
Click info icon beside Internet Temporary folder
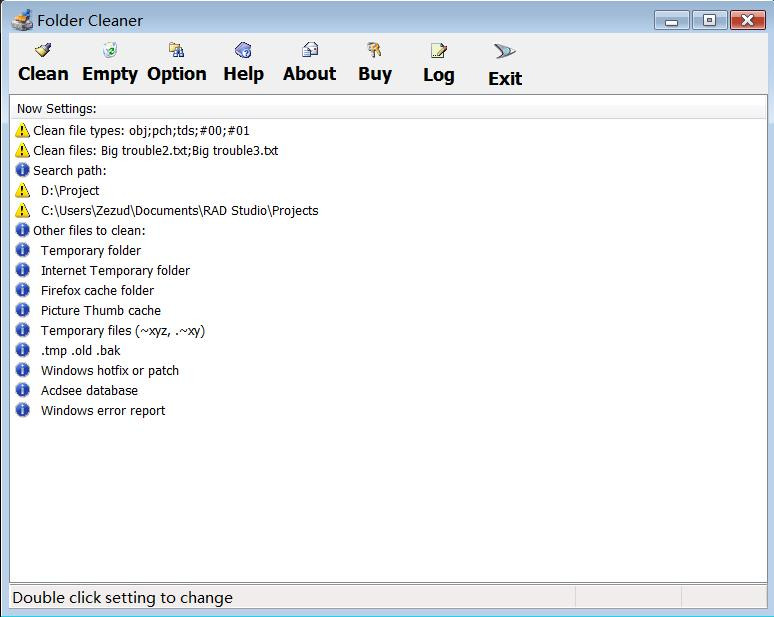pos(22,270)
